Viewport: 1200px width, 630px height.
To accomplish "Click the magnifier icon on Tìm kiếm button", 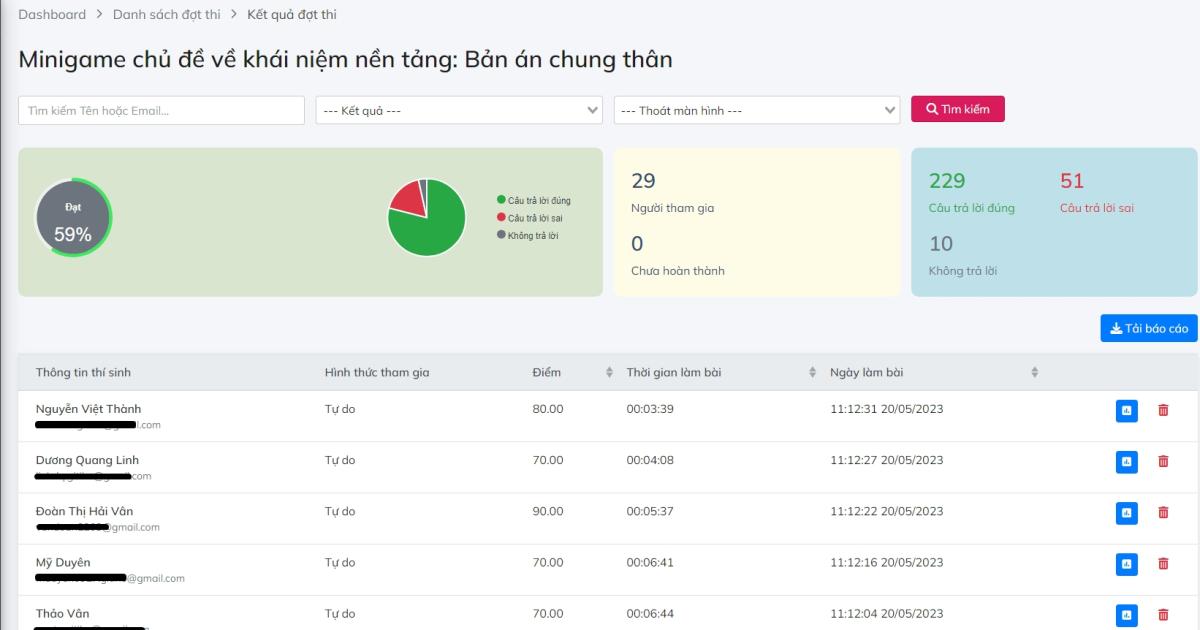I will point(930,109).
